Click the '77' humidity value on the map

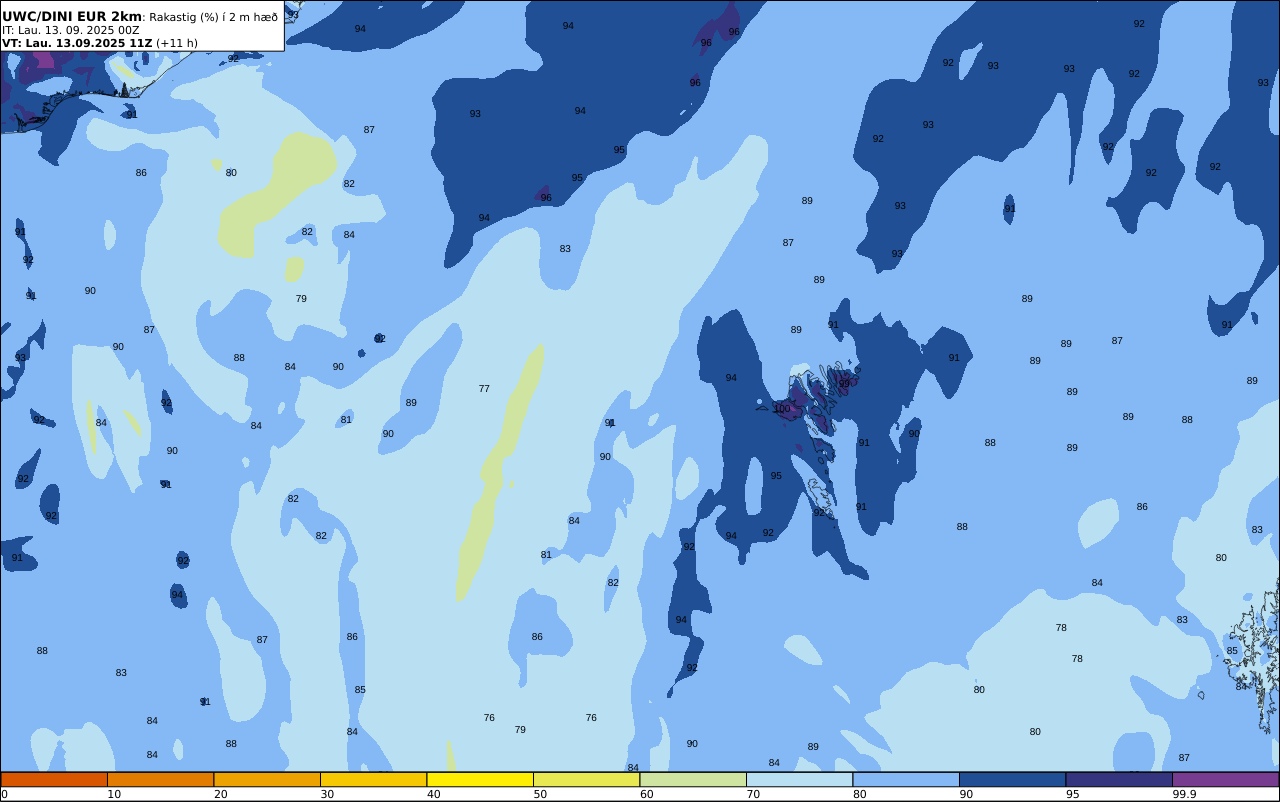coord(484,389)
